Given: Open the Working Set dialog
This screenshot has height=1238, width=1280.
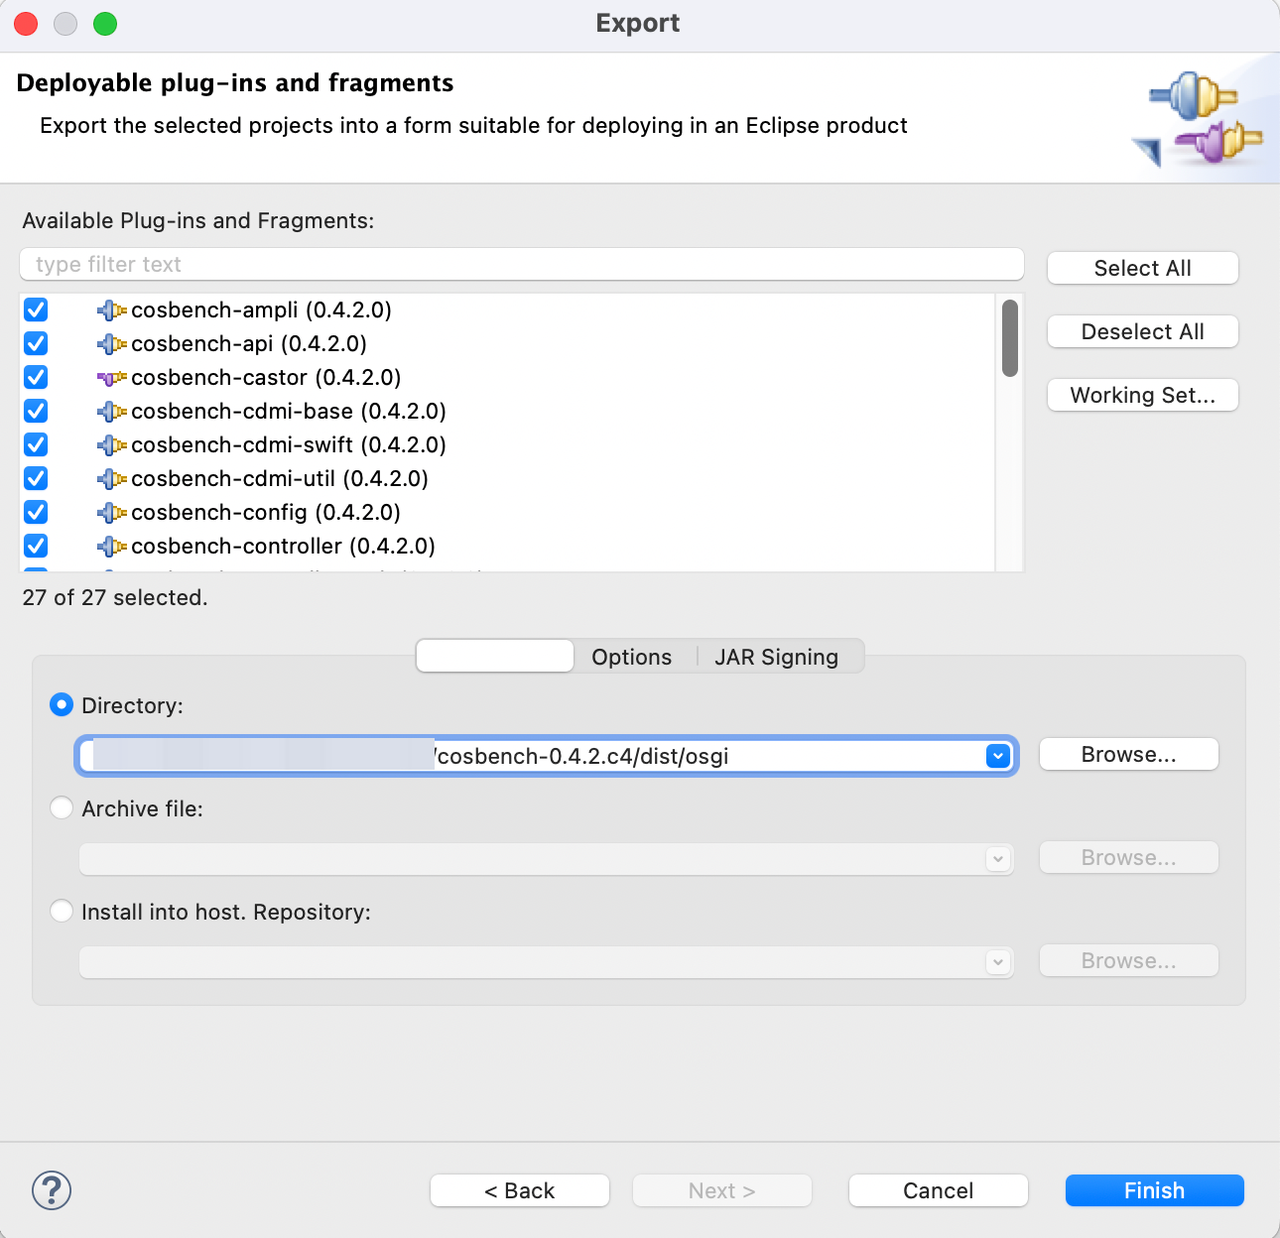Looking at the screenshot, I should pyautogui.click(x=1143, y=395).
